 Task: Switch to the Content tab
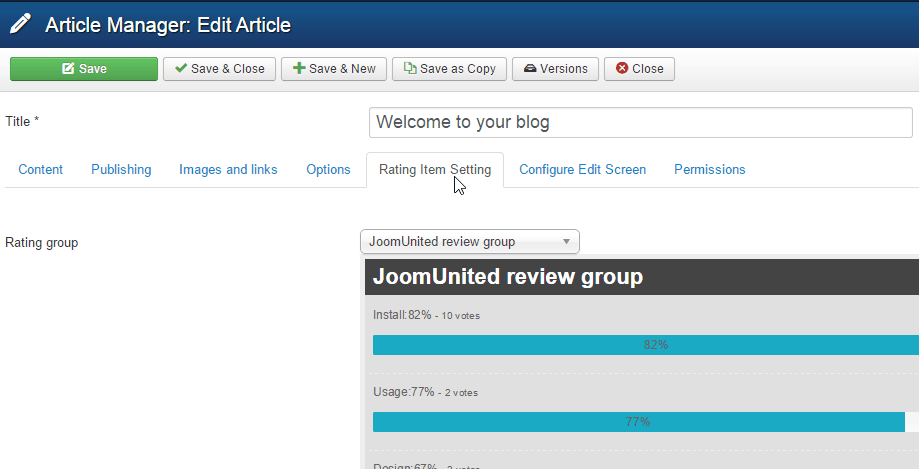[x=41, y=170]
